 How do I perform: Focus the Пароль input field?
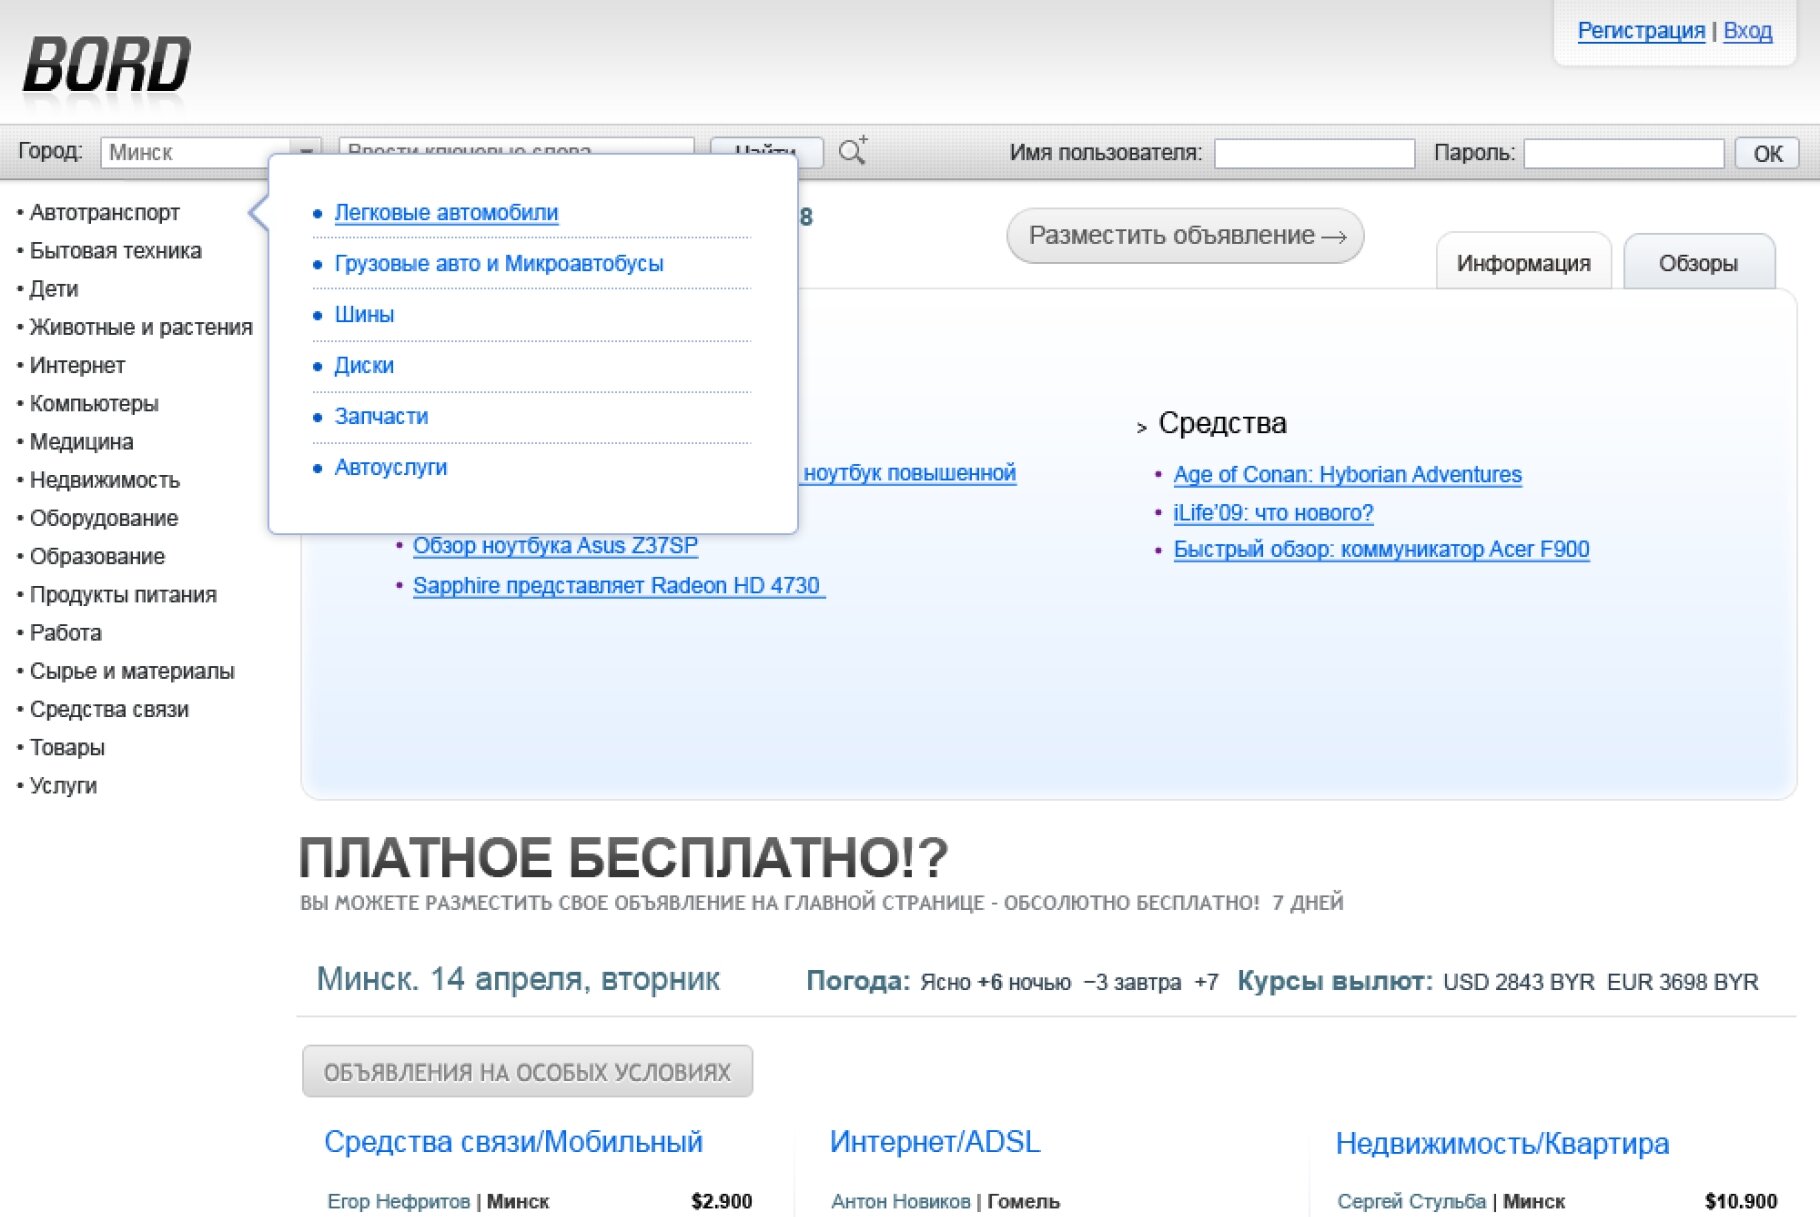pyautogui.click(x=1623, y=153)
